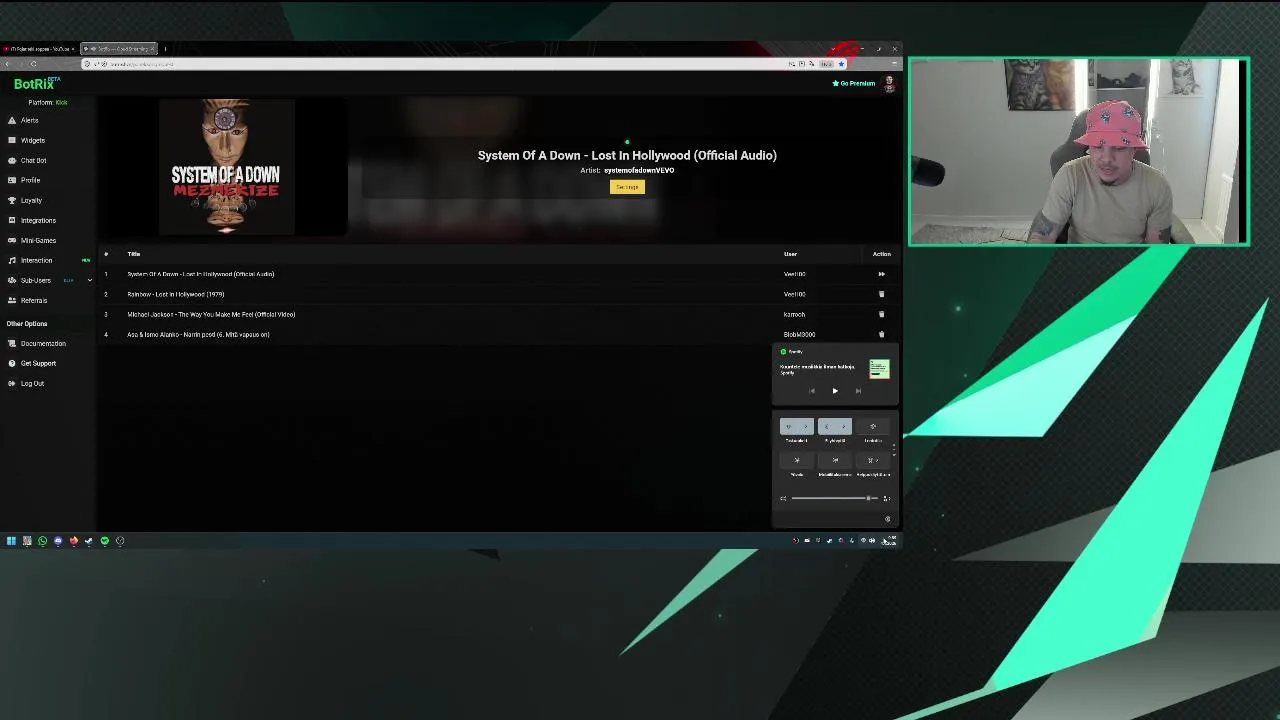Click the BotRix logo
The height and width of the screenshot is (720, 1280).
click(36, 84)
